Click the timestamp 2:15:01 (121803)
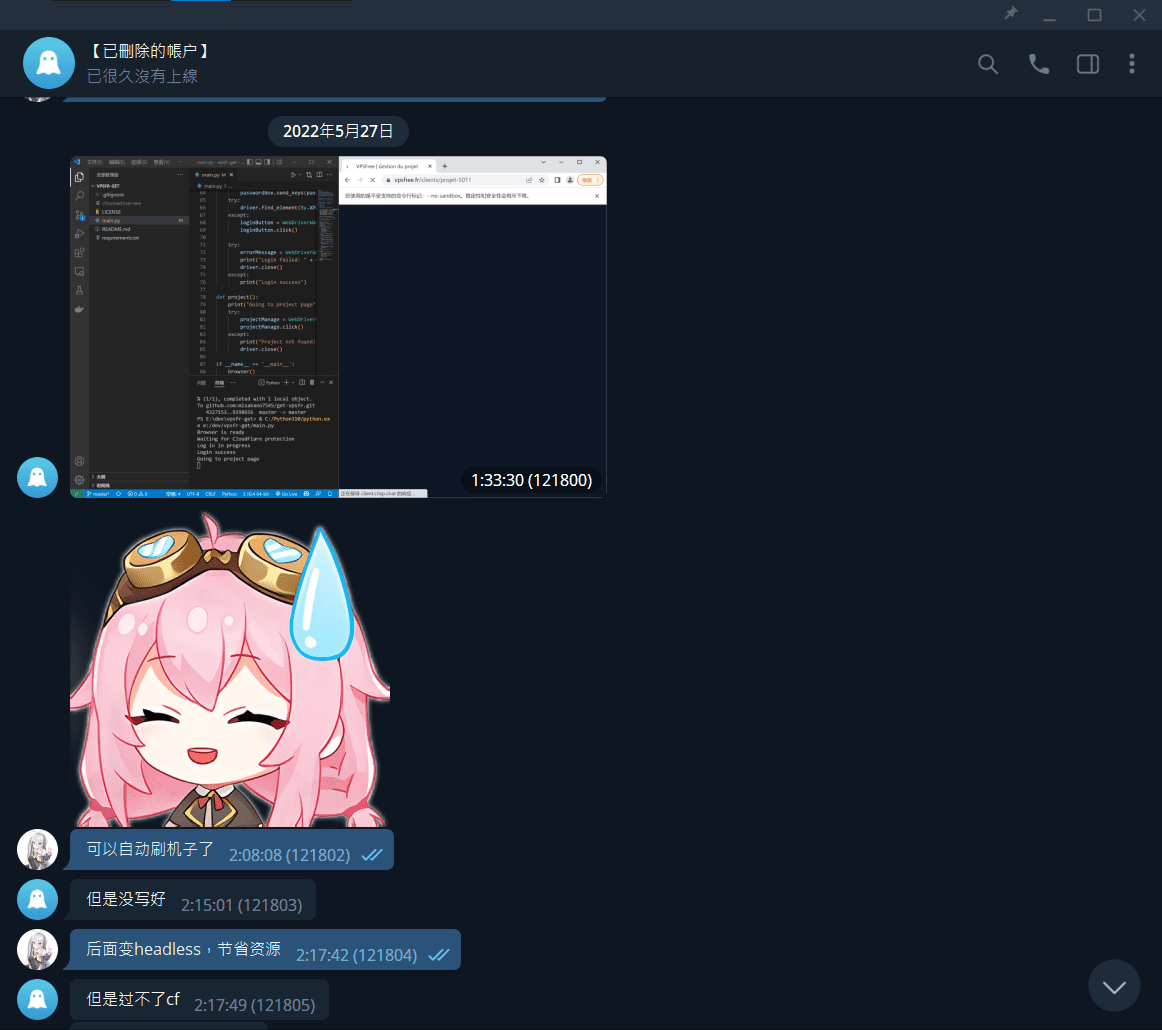Image resolution: width=1162 pixels, height=1030 pixels. (x=242, y=905)
